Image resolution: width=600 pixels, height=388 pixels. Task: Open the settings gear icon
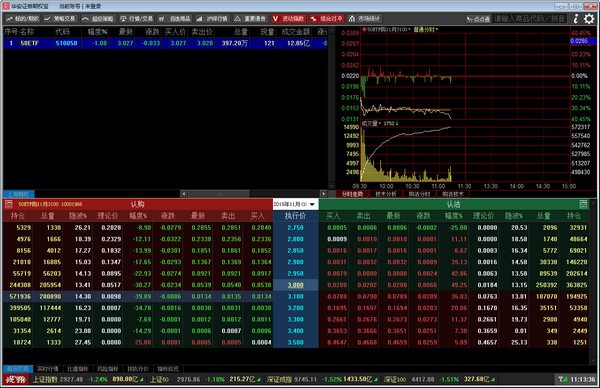[x=589, y=18]
